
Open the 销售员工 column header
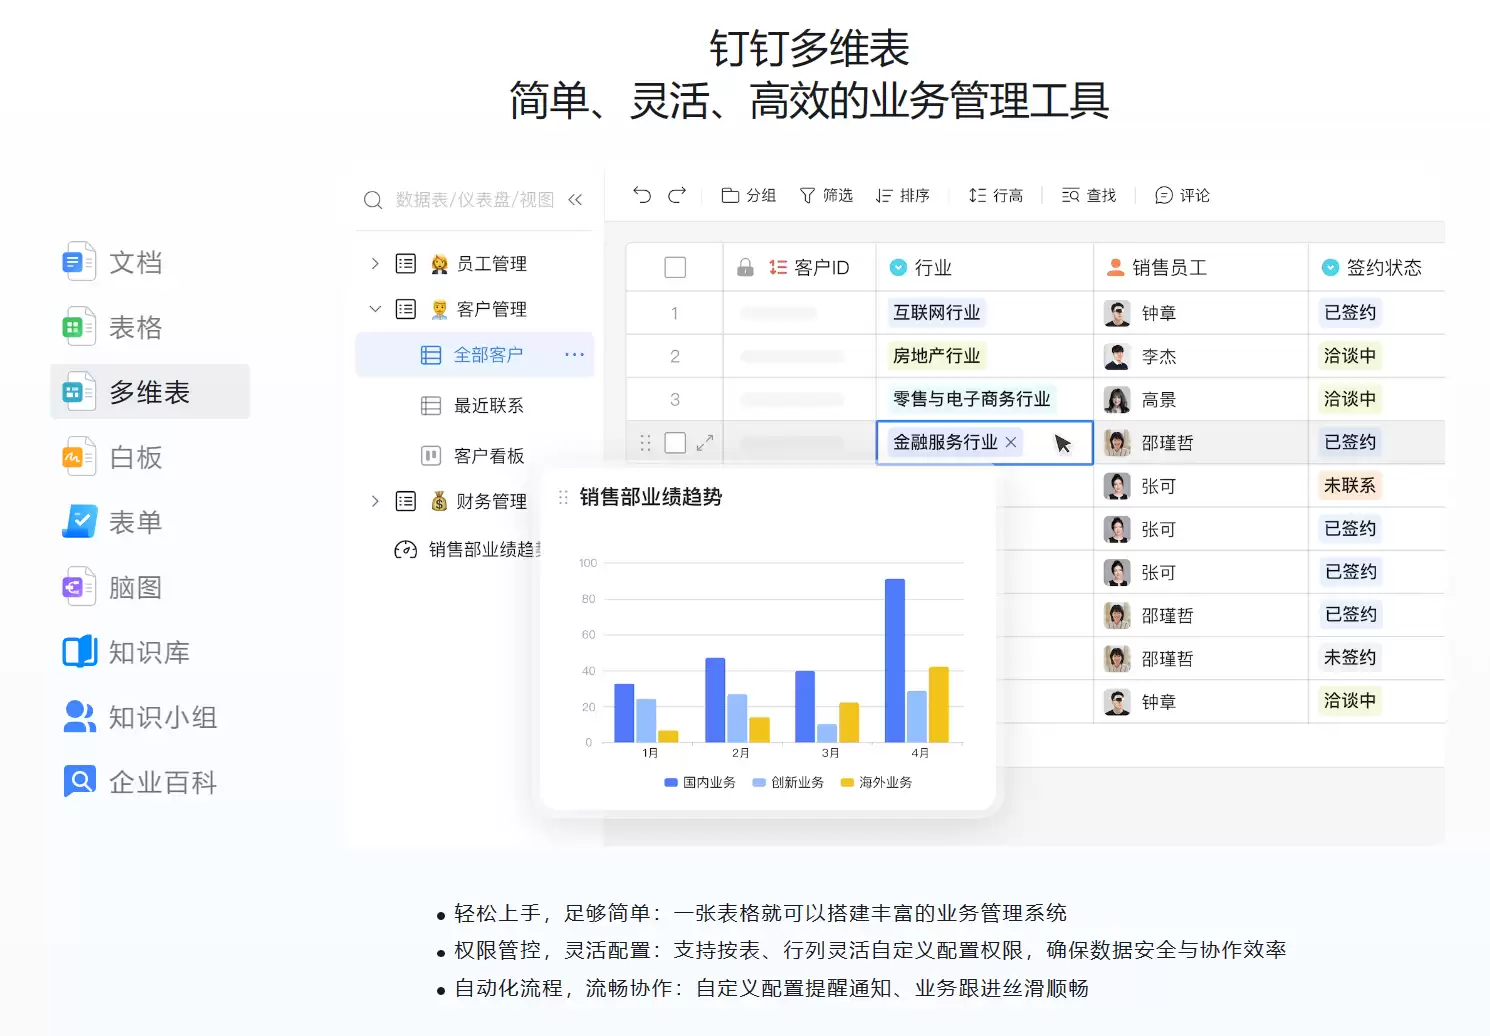click(1200, 267)
